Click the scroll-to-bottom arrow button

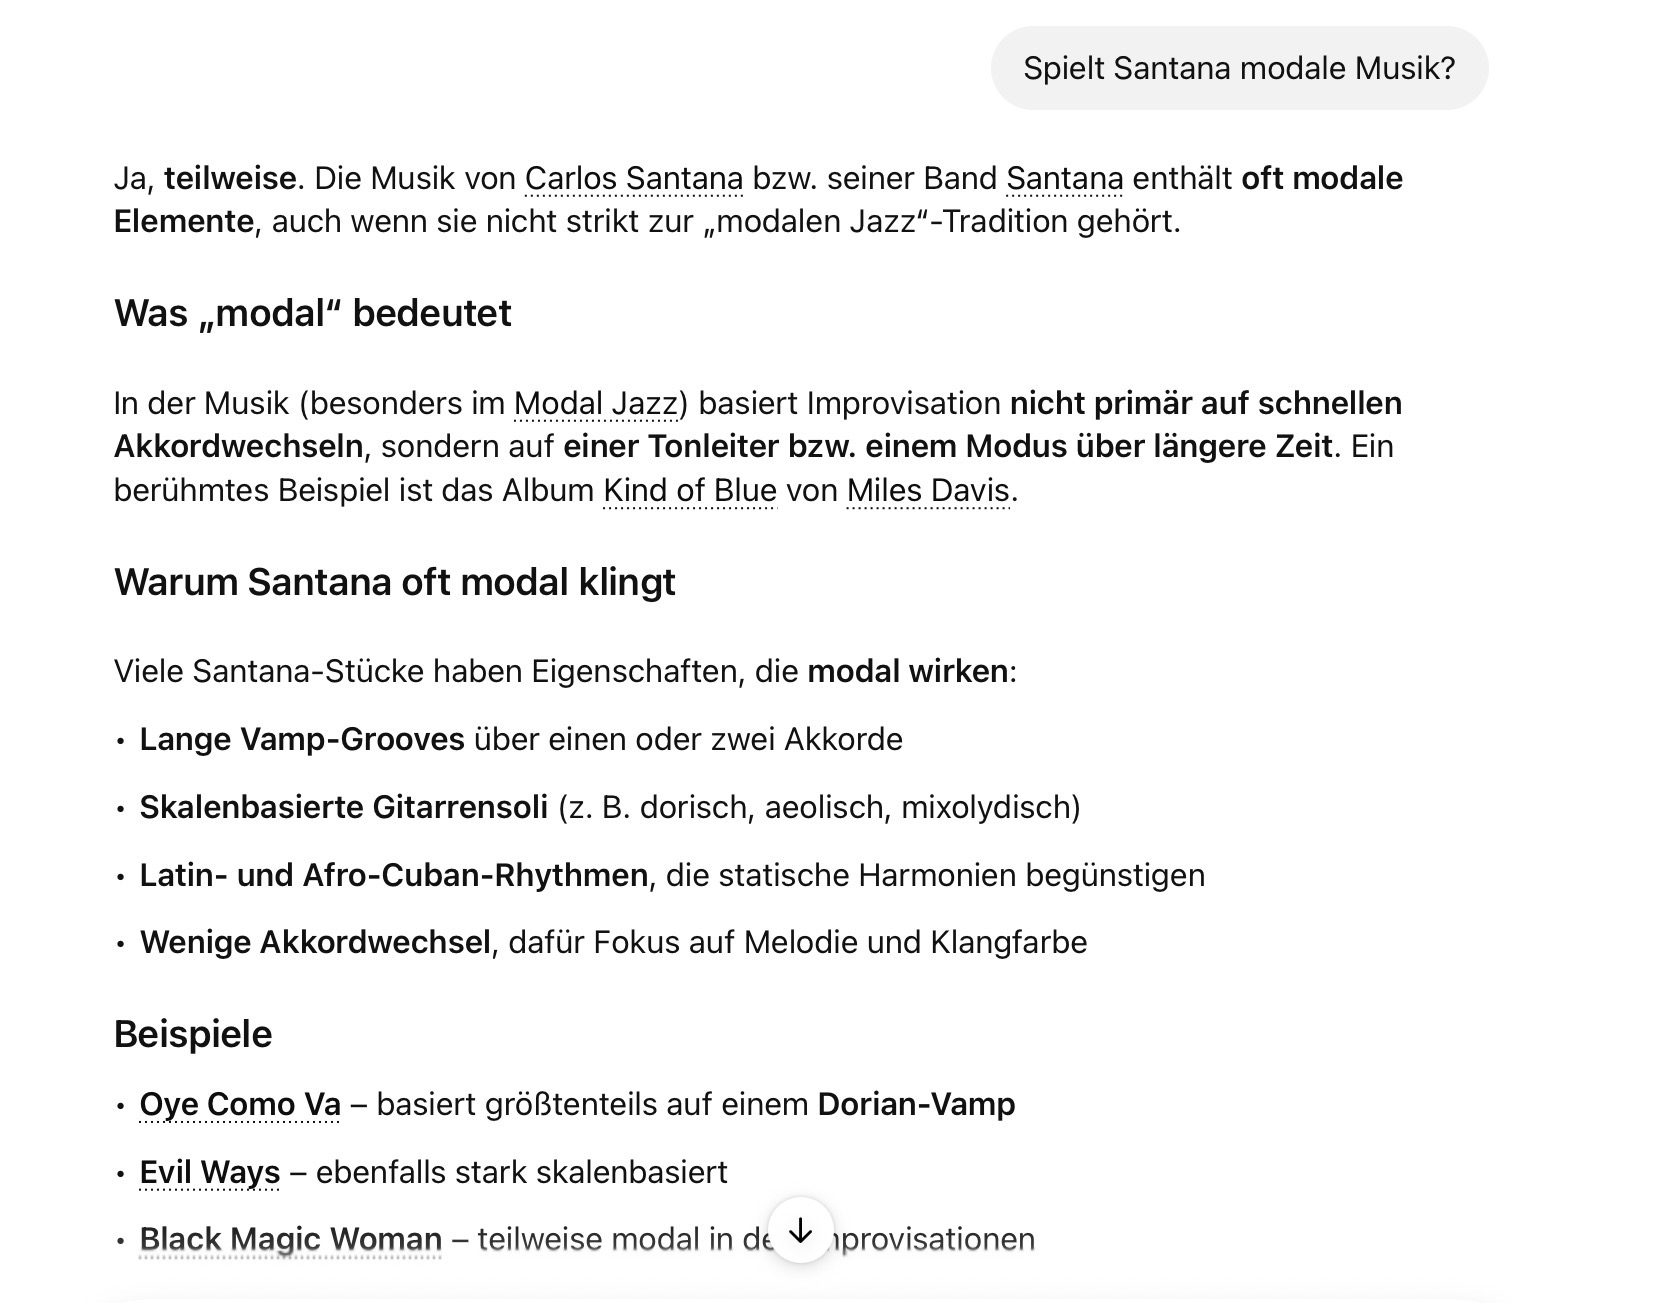pos(800,1231)
